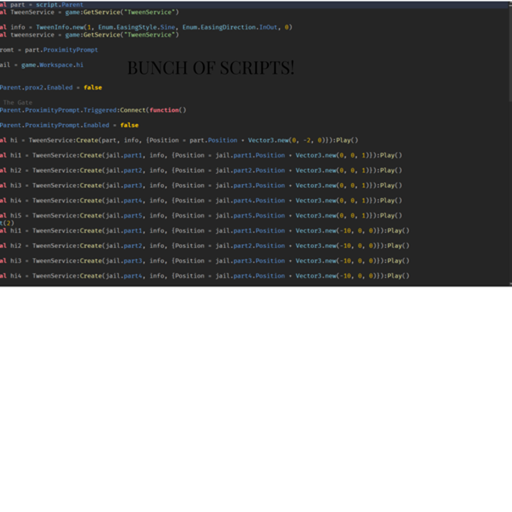Viewport: 512px width, 512px height.
Task: Click part.ProximityPrompt in the prompt assignment
Action: (x=61, y=50)
